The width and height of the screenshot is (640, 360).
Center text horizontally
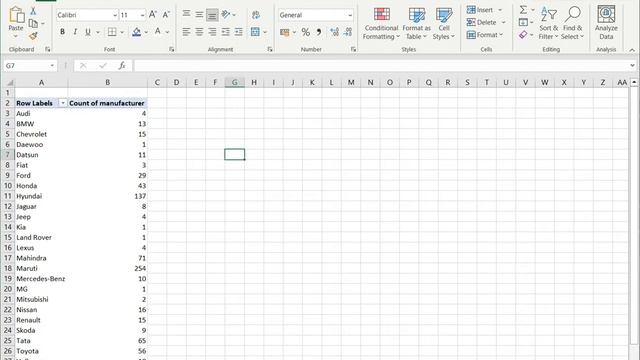pos(199,31)
